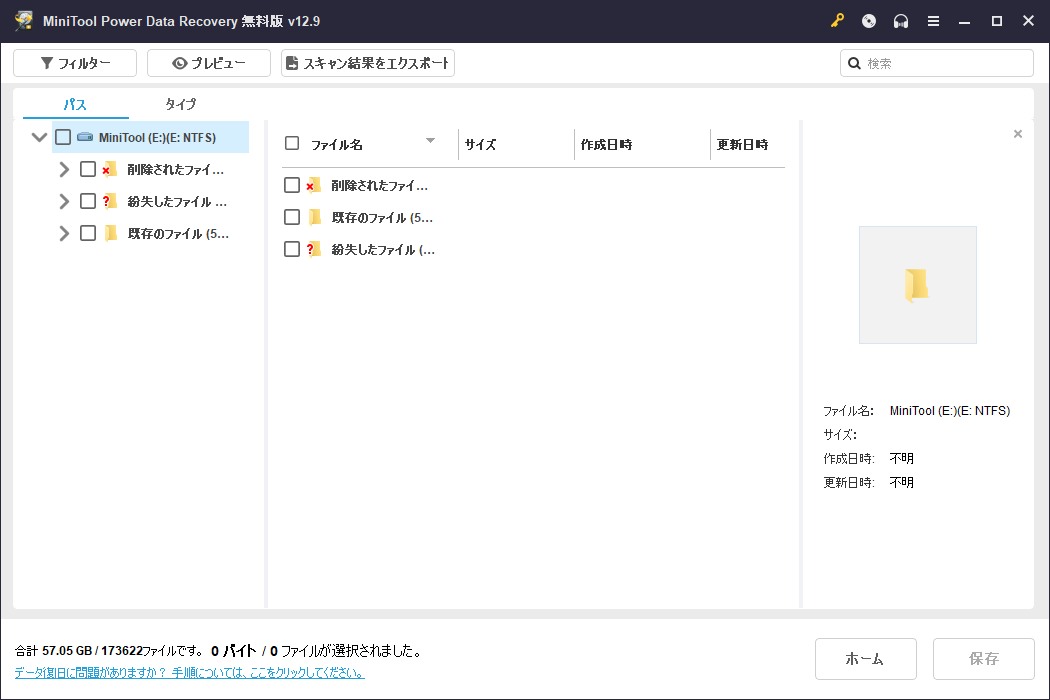Sort by the 作成日時 column header
Image resolution: width=1050 pixels, height=700 pixels.
point(606,145)
